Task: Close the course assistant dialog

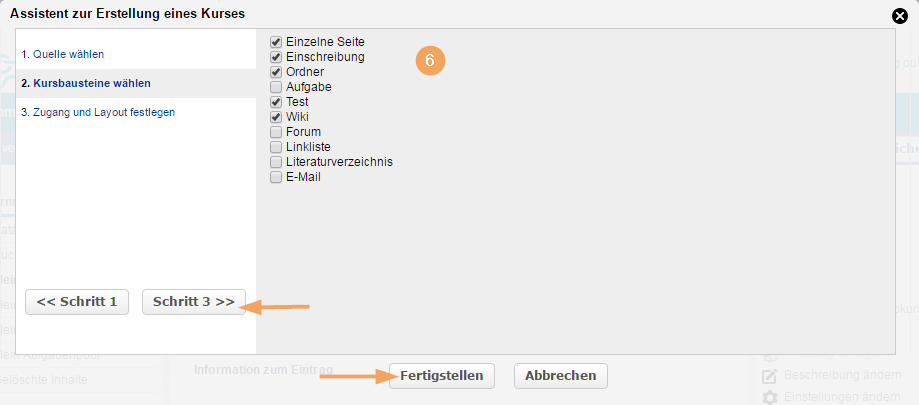Action: [x=900, y=15]
